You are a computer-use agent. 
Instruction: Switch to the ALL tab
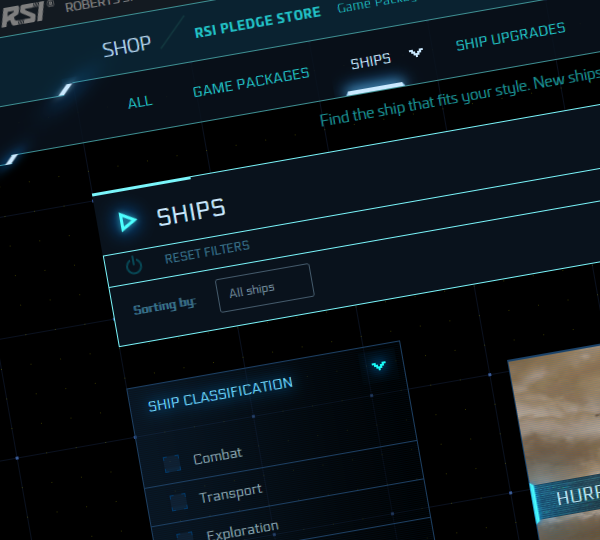(x=140, y=102)
